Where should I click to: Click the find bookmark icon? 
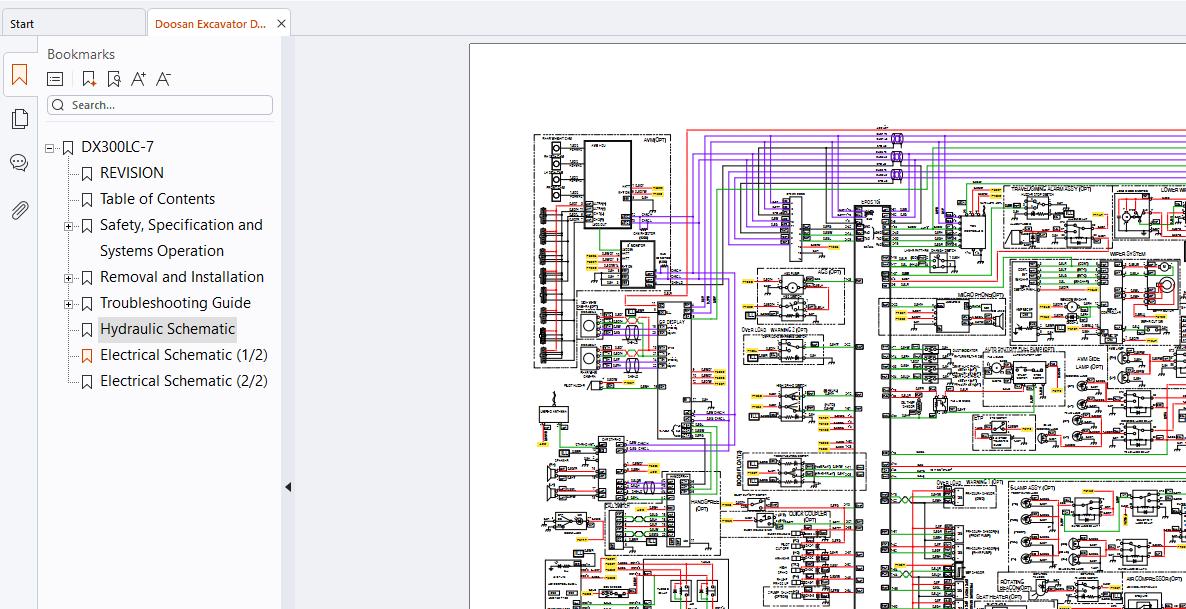pyautogui.click(x=113, y=79)
